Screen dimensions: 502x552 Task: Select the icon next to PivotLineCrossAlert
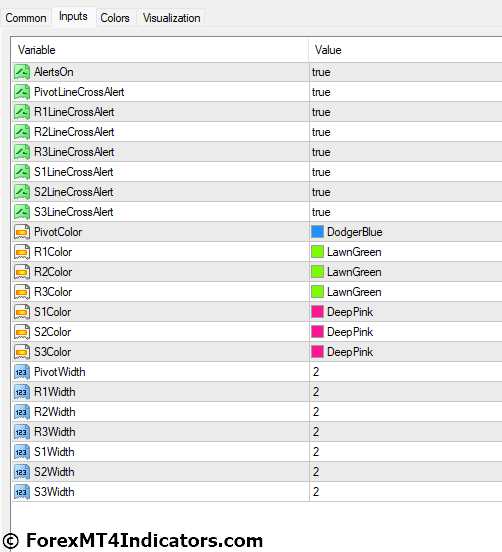coord(22,92)
